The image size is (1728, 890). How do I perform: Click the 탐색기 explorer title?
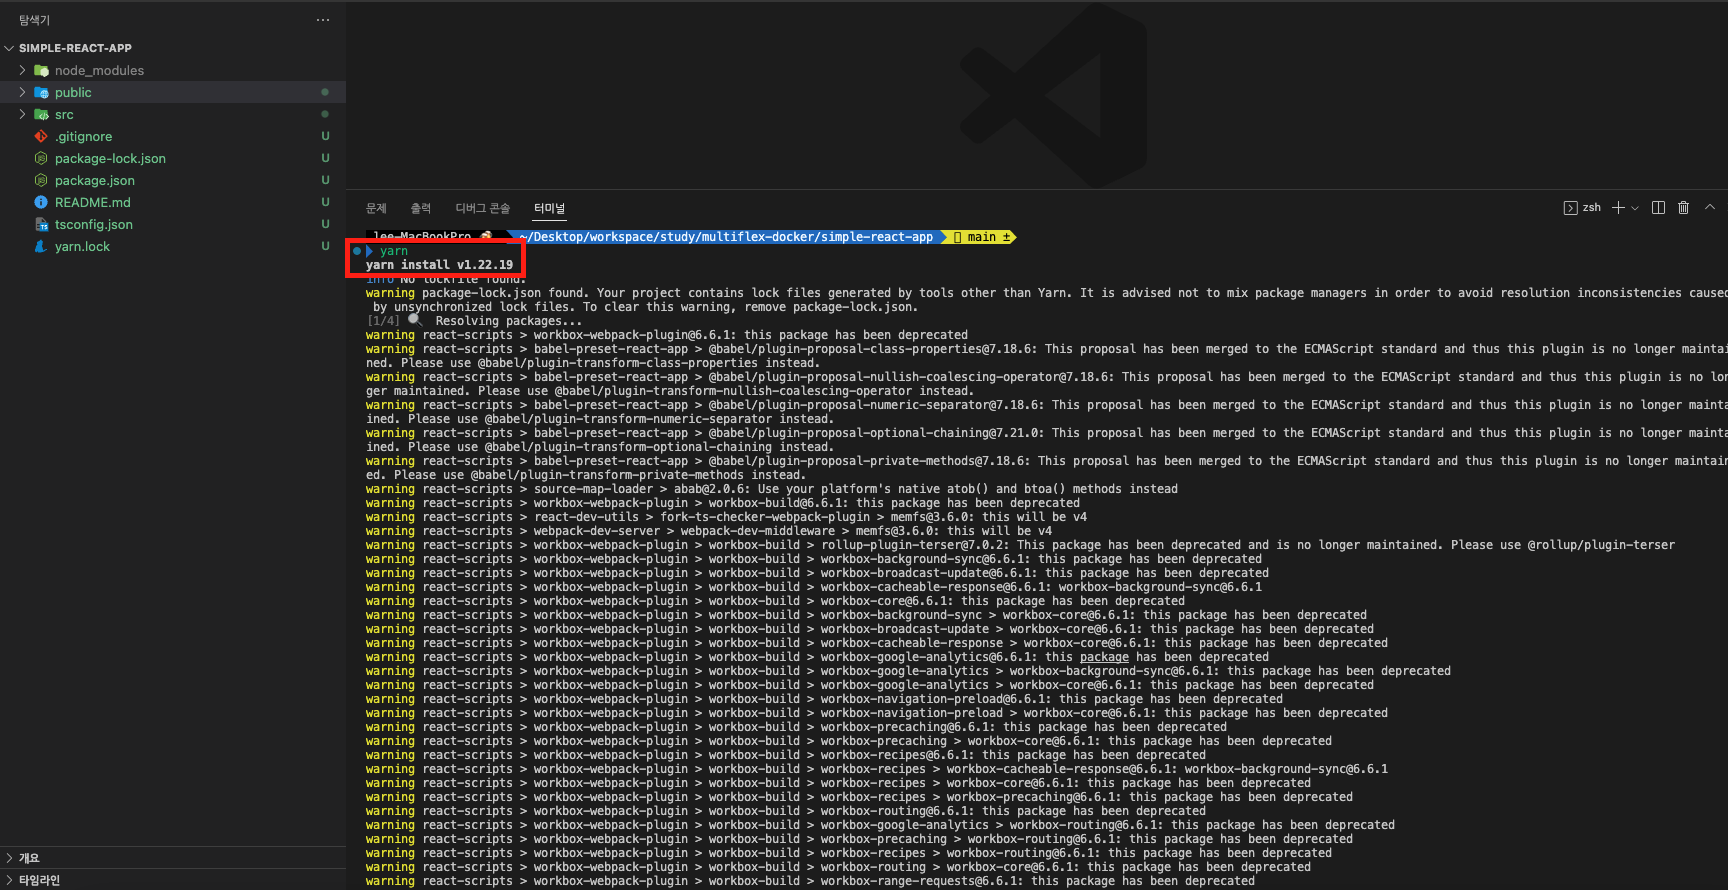(35, 20)
